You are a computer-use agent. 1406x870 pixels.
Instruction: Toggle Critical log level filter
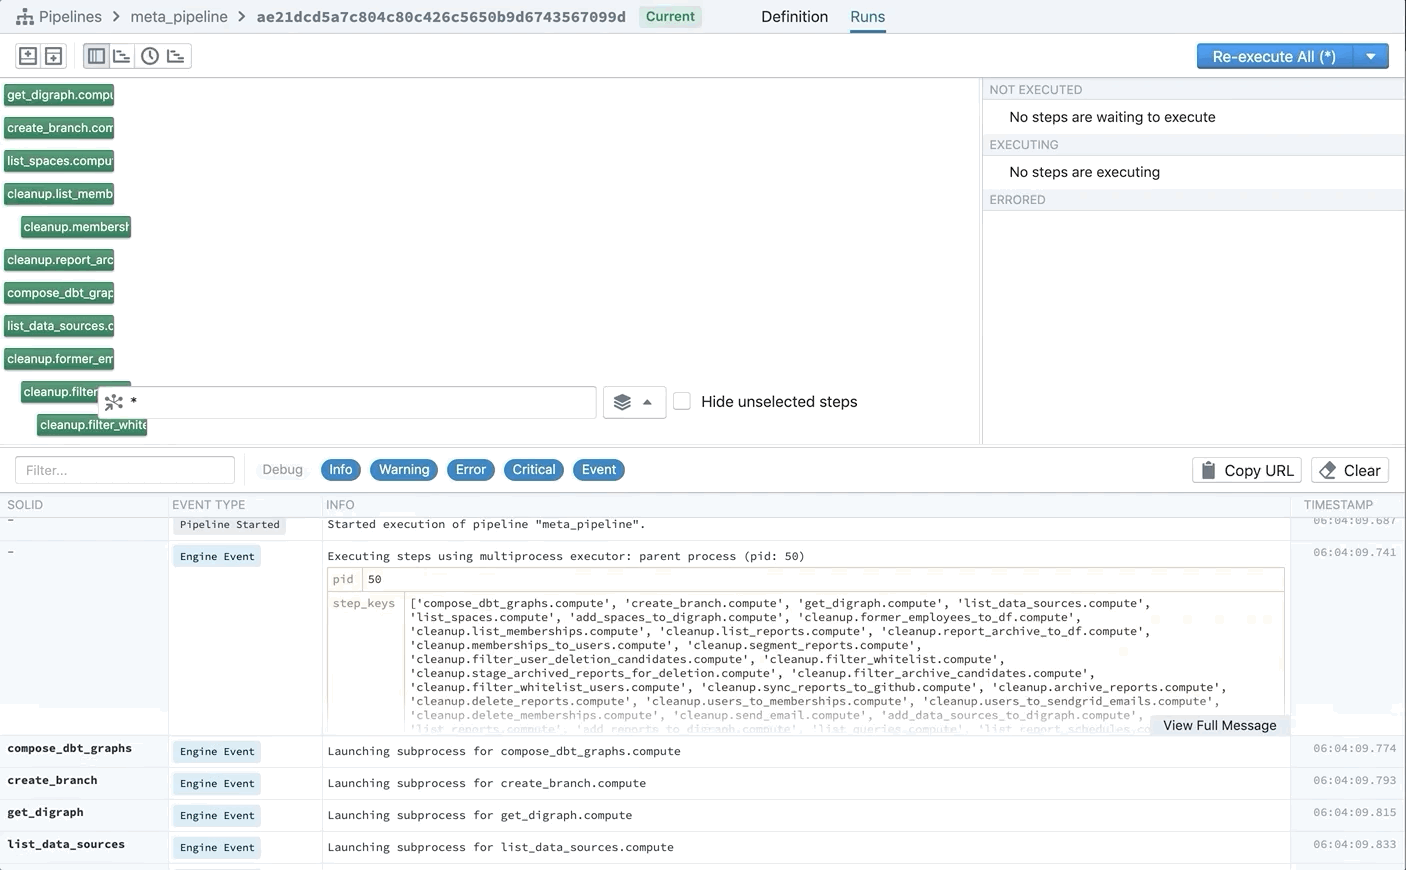coord(534,470)
